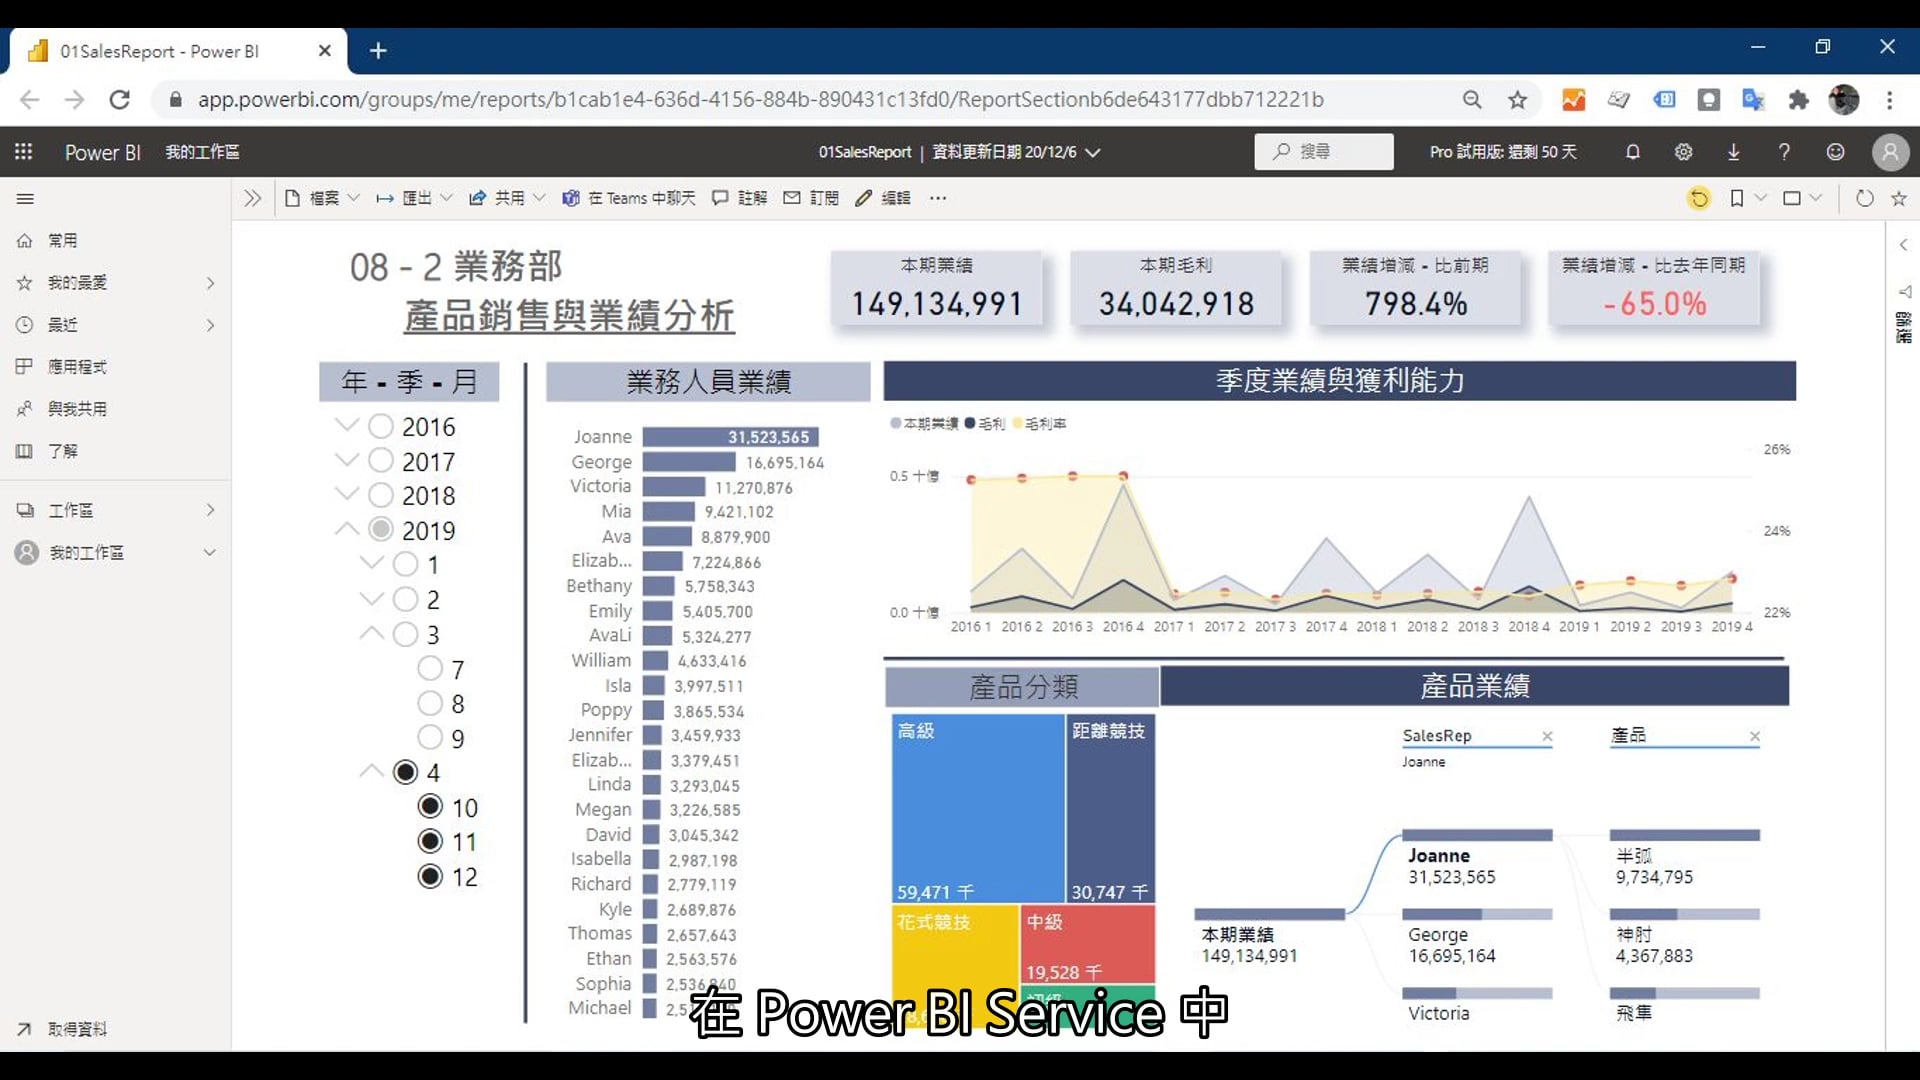The width and height of the screenshot is (1920, 1080).
Task: Click the reset to default undo icon
Action: (x=1698, y=198)
